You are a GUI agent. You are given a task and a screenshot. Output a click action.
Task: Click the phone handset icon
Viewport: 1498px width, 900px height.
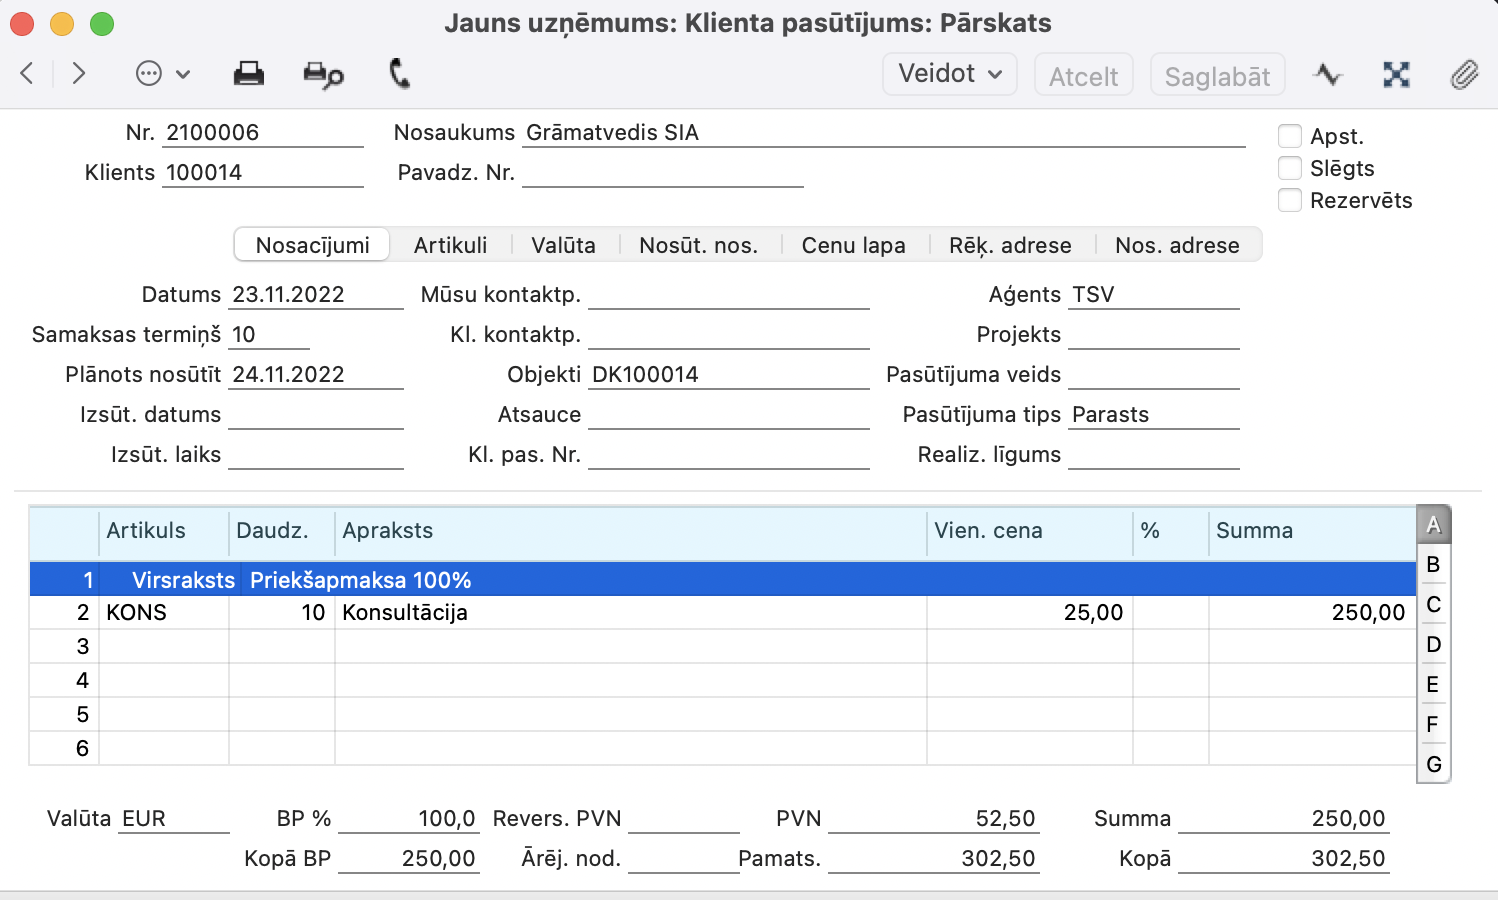point(399,74)
